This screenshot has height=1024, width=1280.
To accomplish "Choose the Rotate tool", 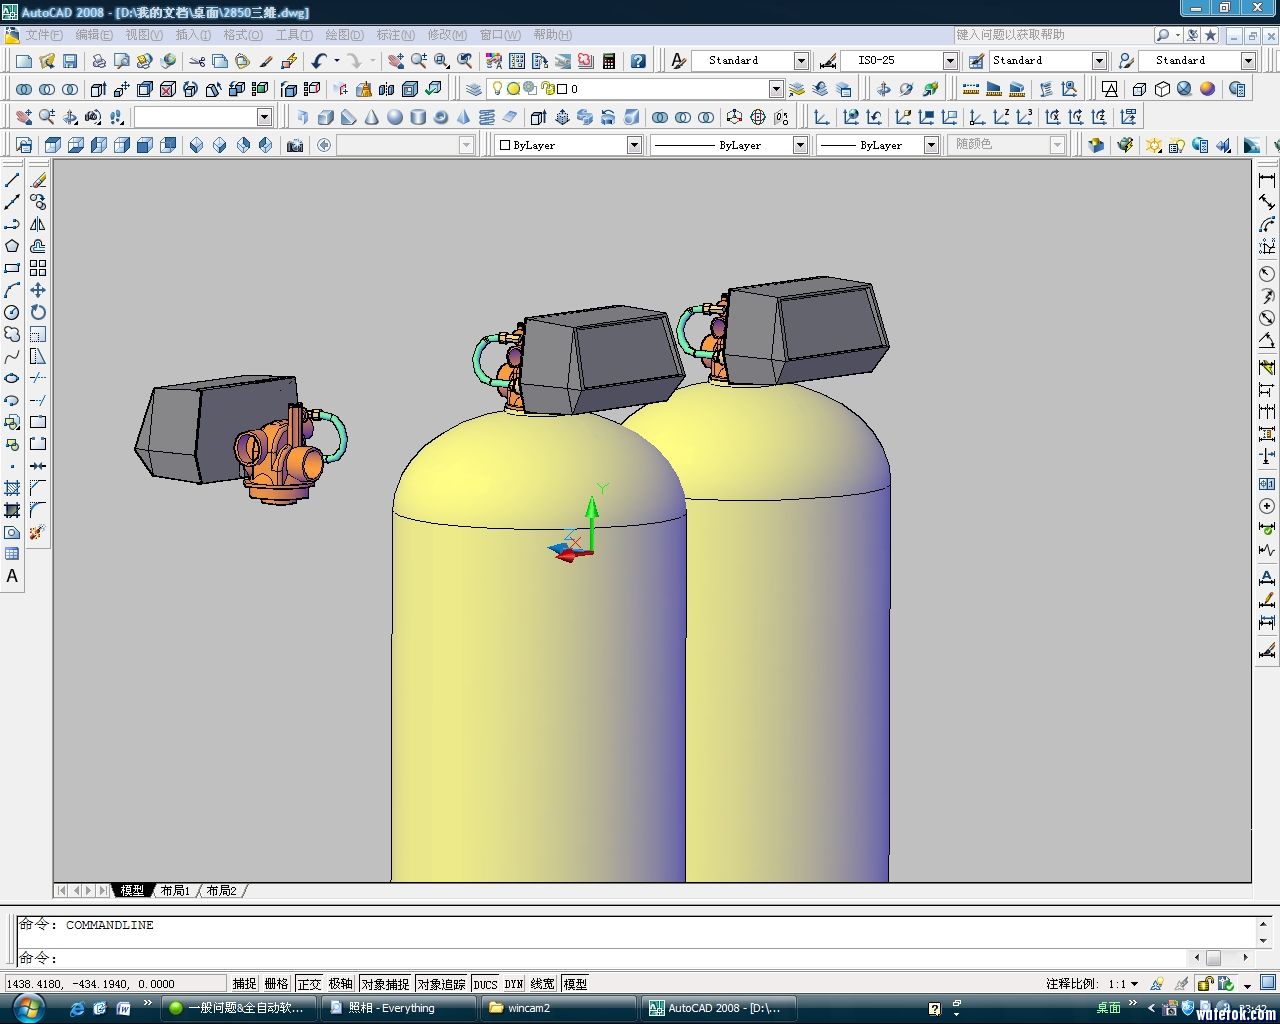I will [38, 313].
